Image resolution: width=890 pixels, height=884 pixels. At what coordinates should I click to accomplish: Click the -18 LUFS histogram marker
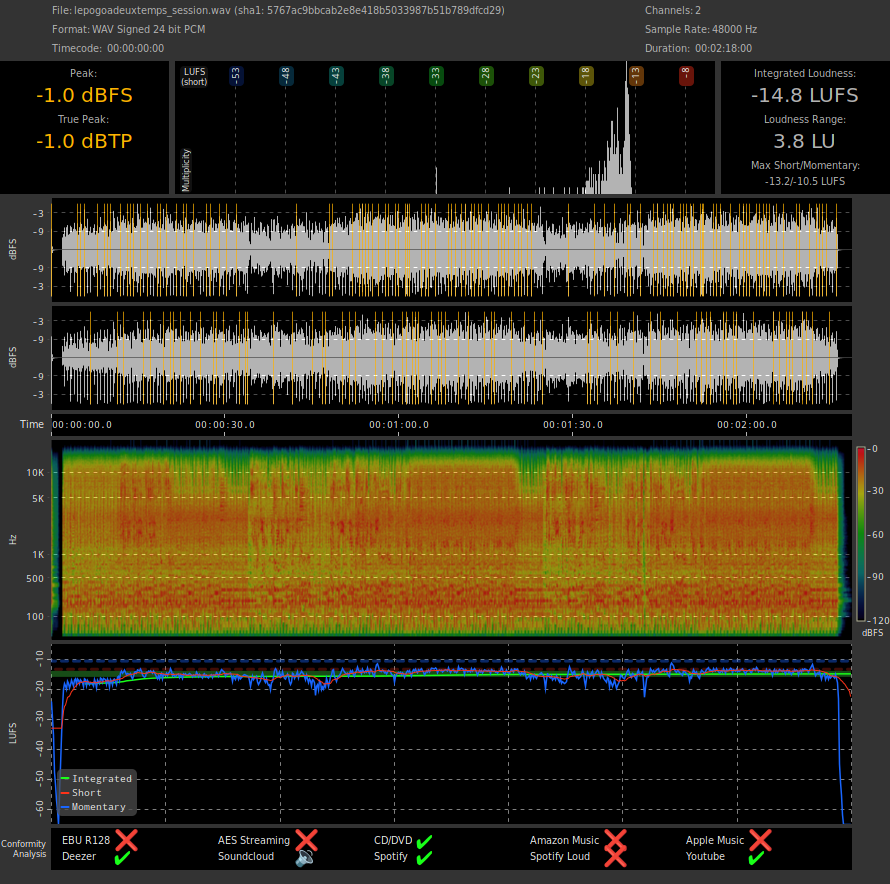click(x=586, y=75)
